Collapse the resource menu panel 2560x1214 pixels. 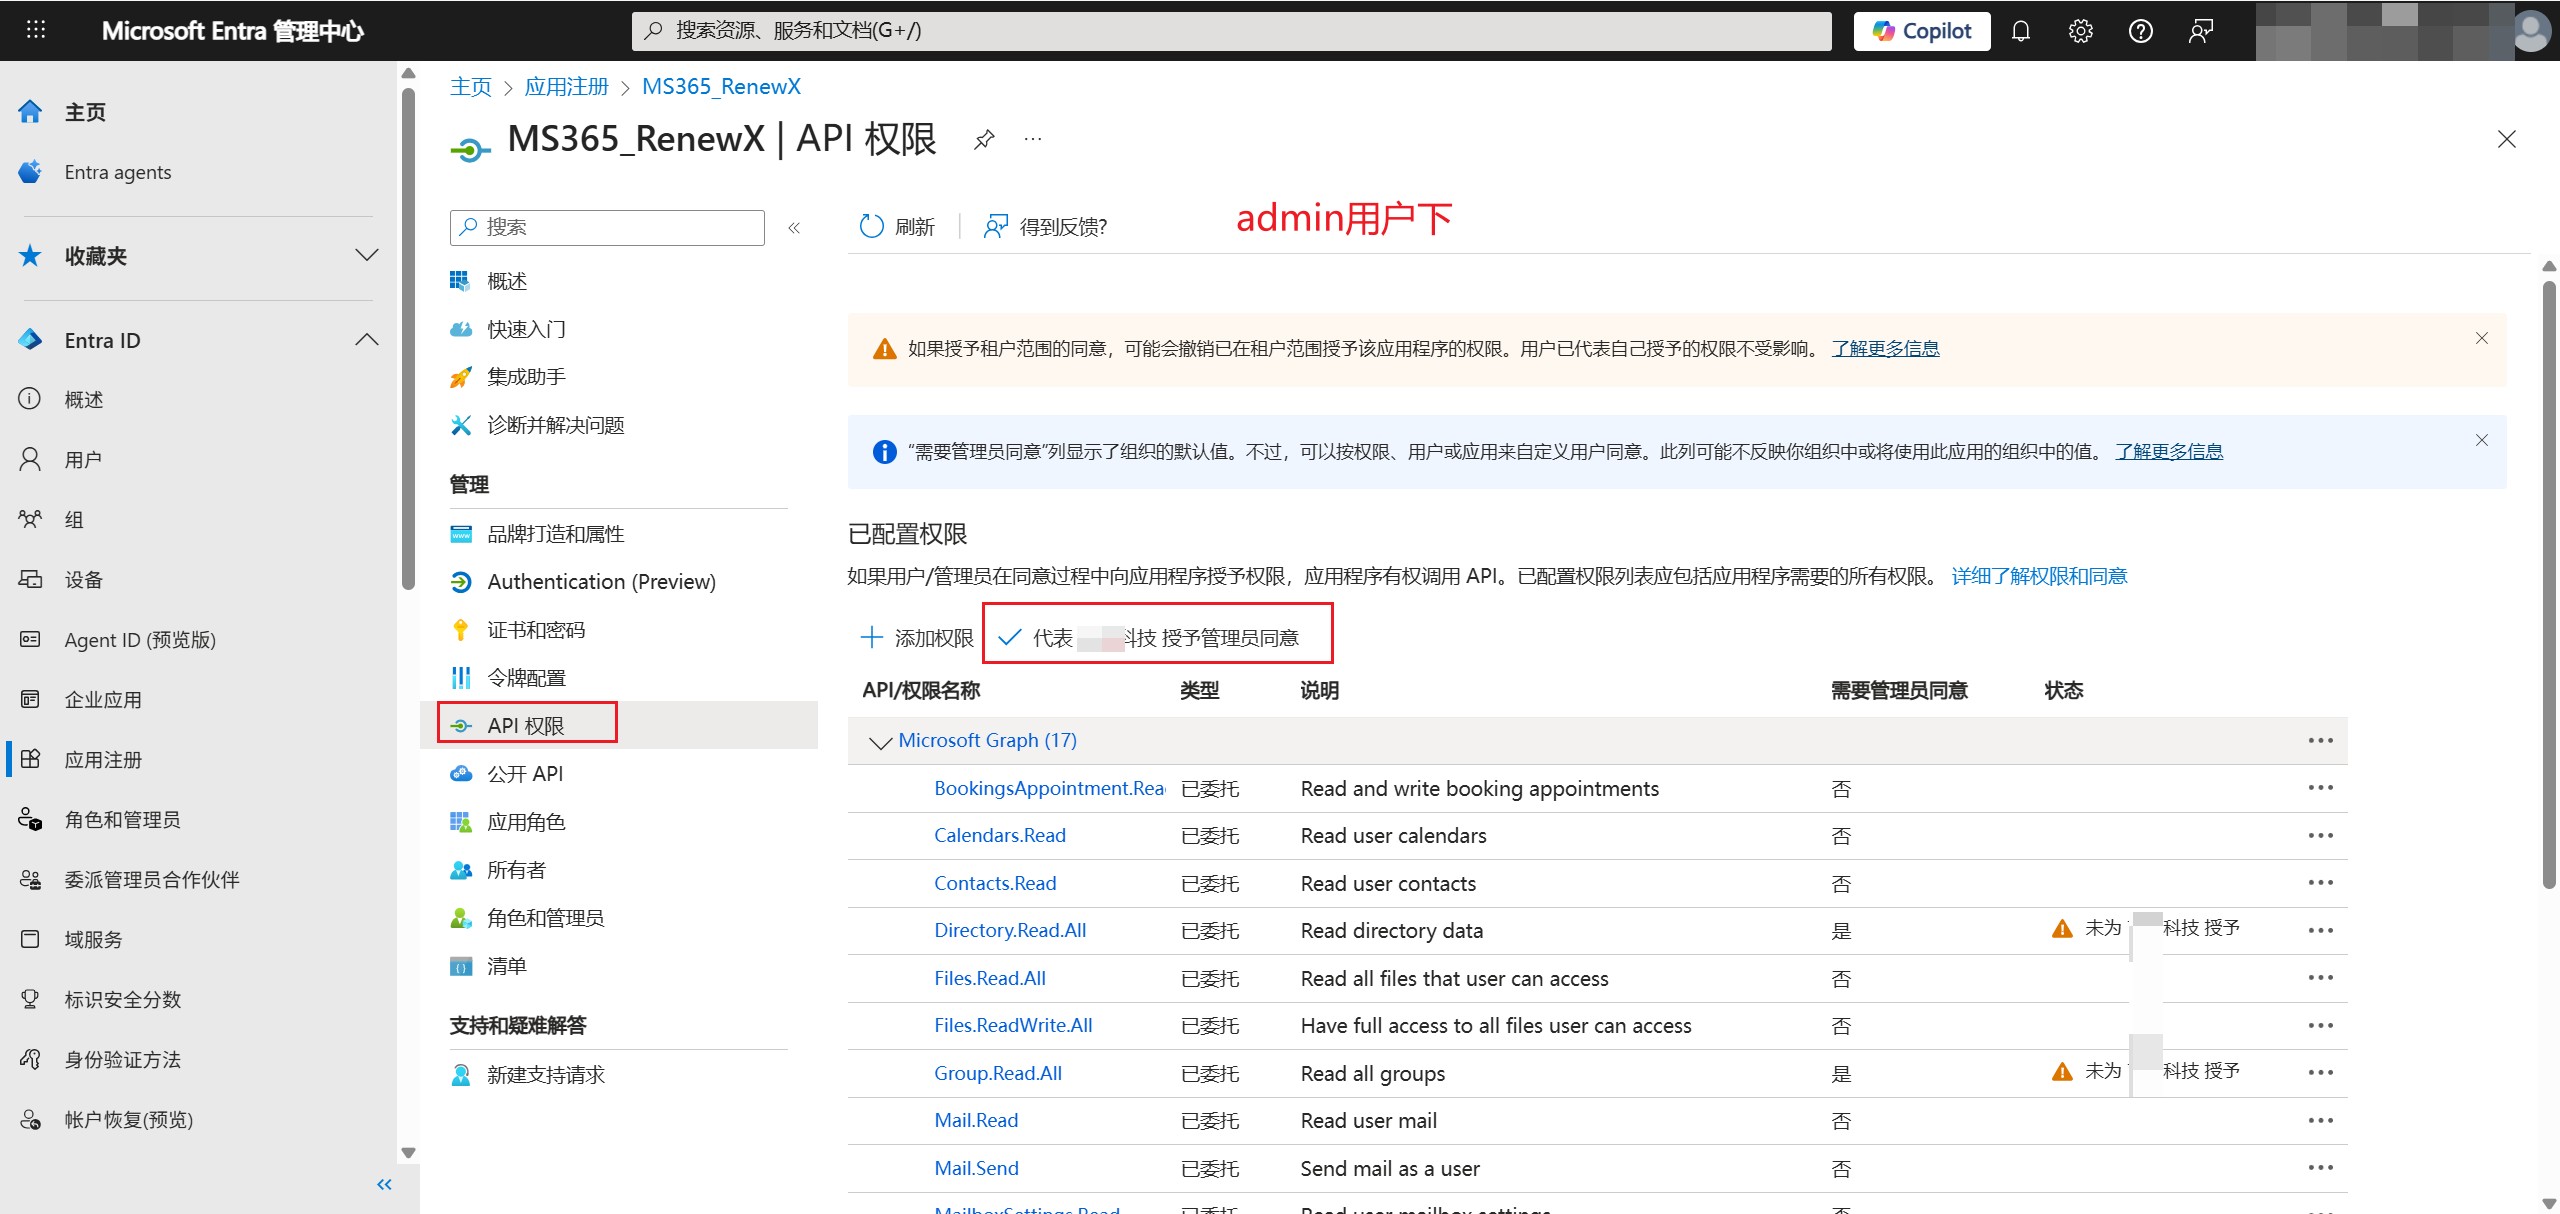[794, 228]
